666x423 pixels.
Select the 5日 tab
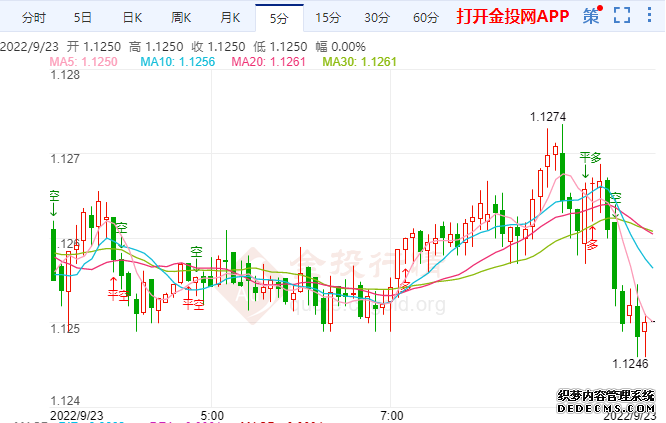[83, 18]
